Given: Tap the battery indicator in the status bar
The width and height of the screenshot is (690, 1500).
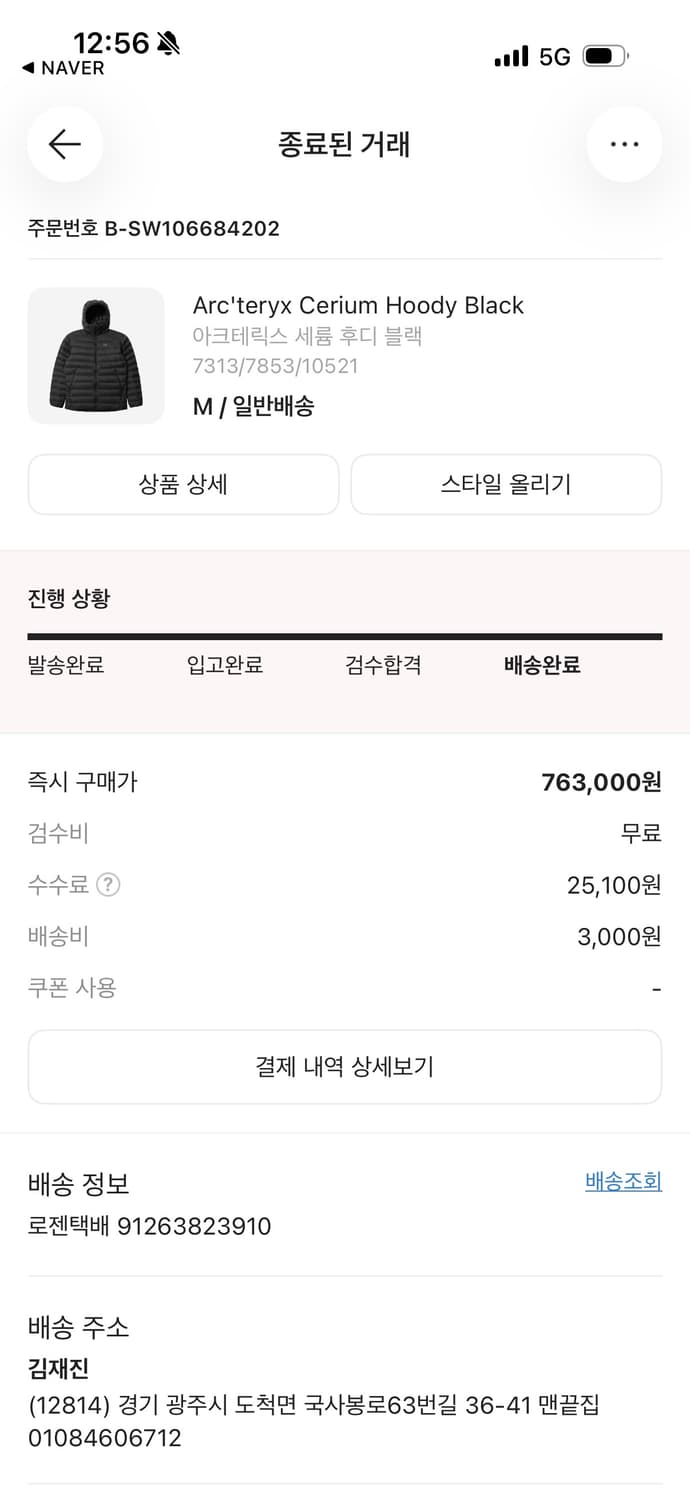Looking at the screenshot, I should [x=601, y=57].
